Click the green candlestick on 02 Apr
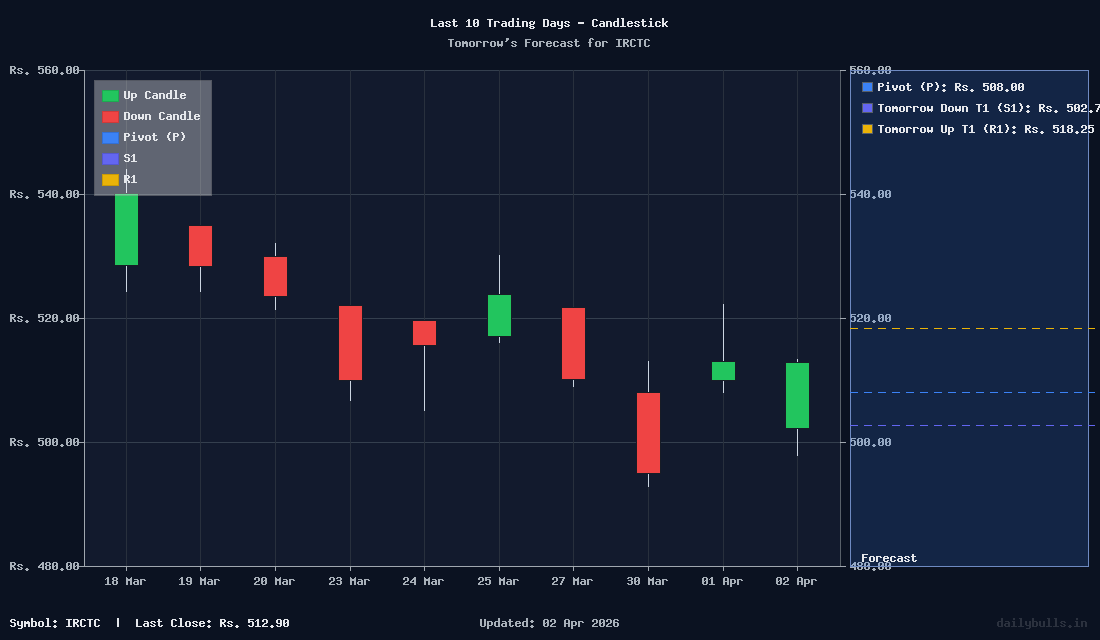Viewport: 1100px width, 640px height. tap(796, 395)
